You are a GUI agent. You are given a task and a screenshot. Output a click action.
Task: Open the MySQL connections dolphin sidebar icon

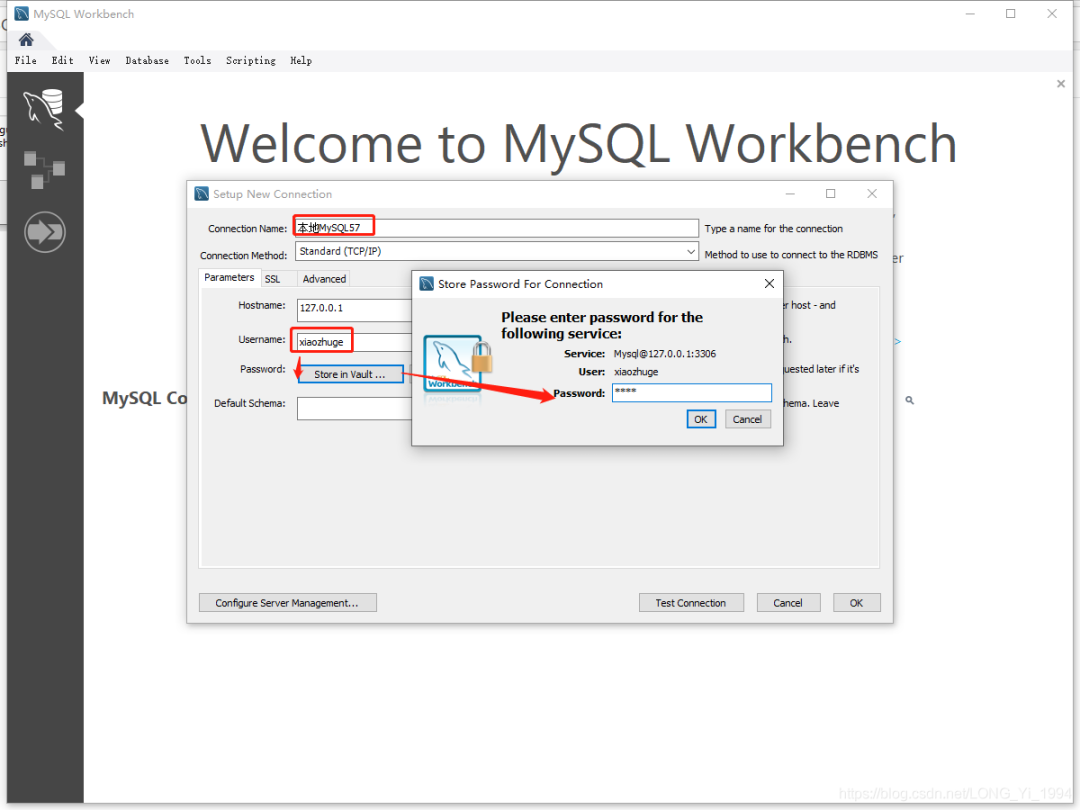pyautogui.click(x=44, y=109)
